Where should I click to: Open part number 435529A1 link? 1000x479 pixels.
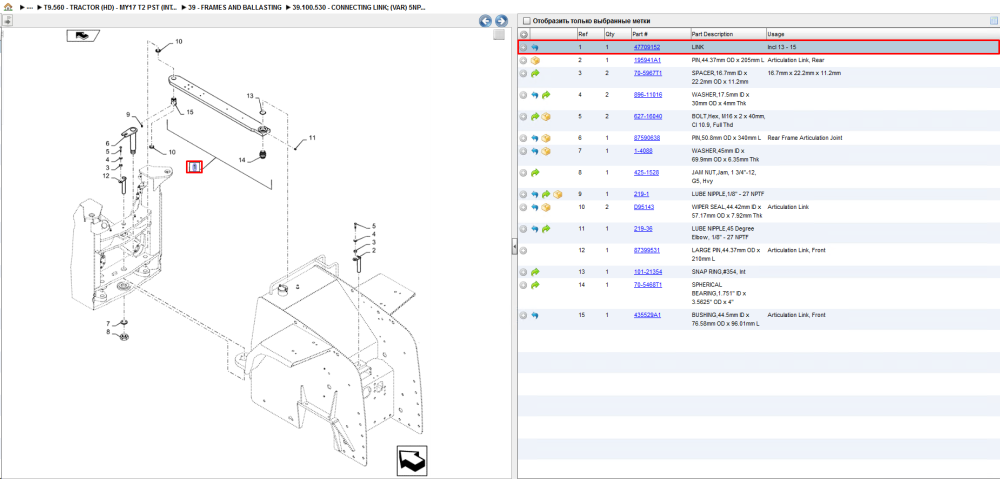(647, 315)
